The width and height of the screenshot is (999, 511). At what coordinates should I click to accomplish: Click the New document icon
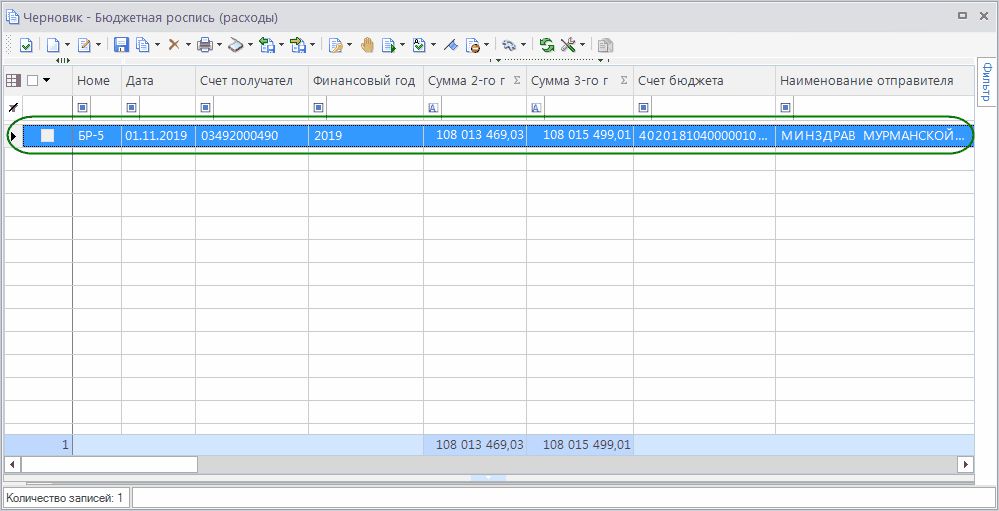point(53,45)
